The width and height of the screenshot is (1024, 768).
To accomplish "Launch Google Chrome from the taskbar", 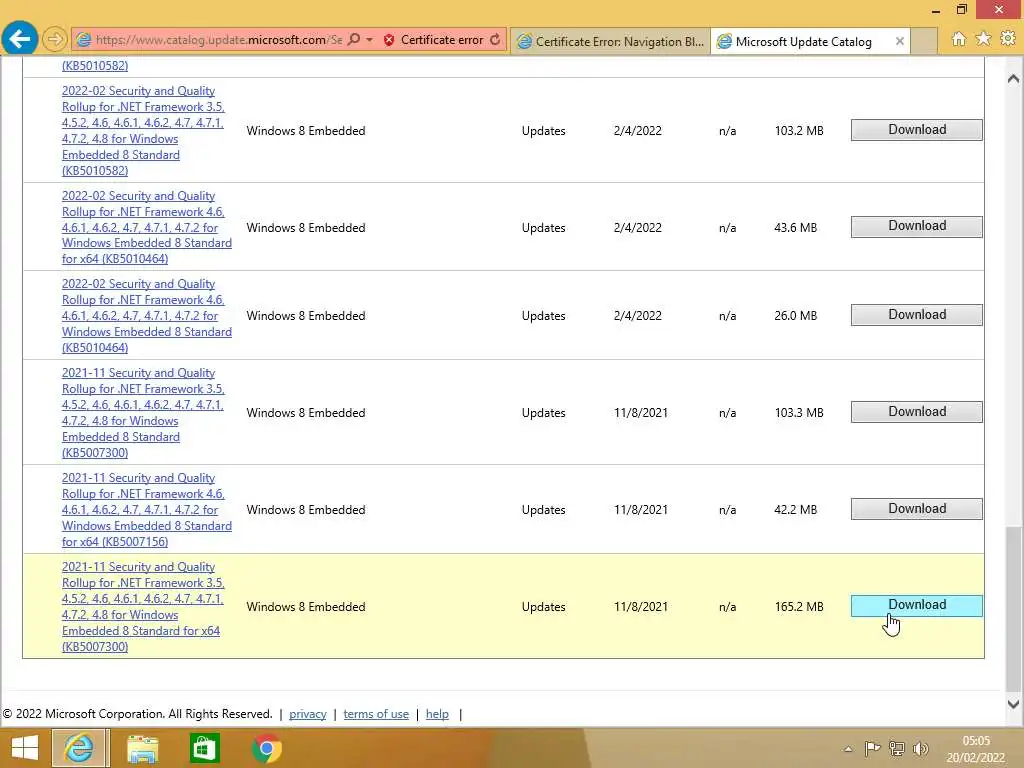I will (x=266, y=748).
